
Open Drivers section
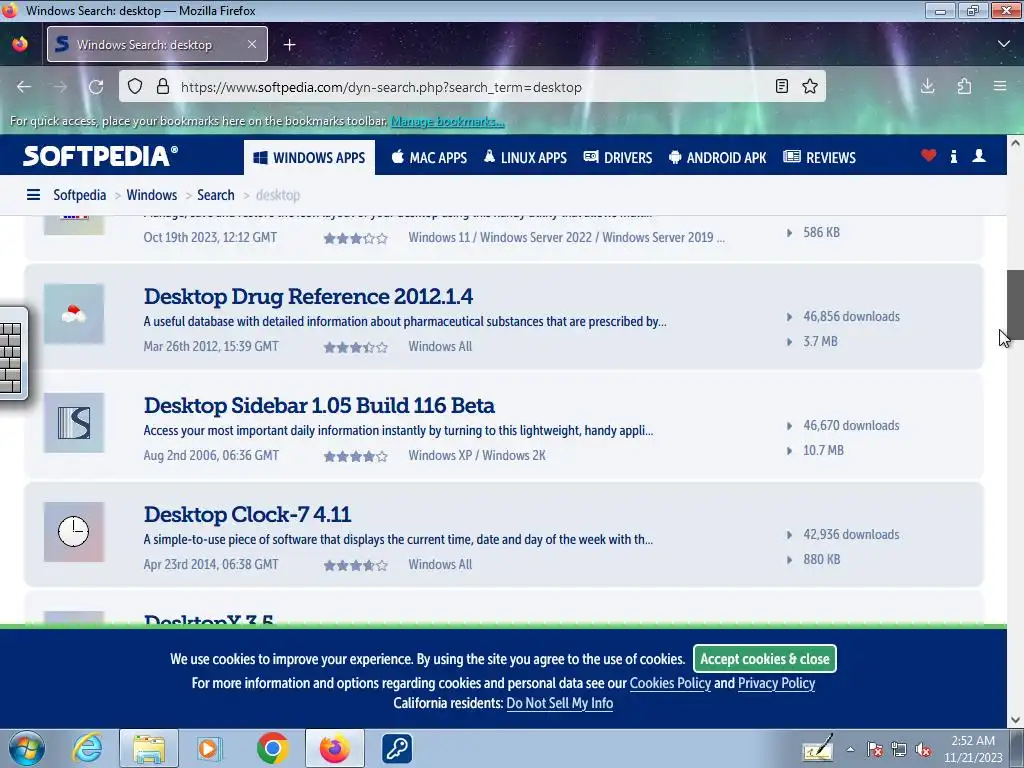click(x=618, y=157)
